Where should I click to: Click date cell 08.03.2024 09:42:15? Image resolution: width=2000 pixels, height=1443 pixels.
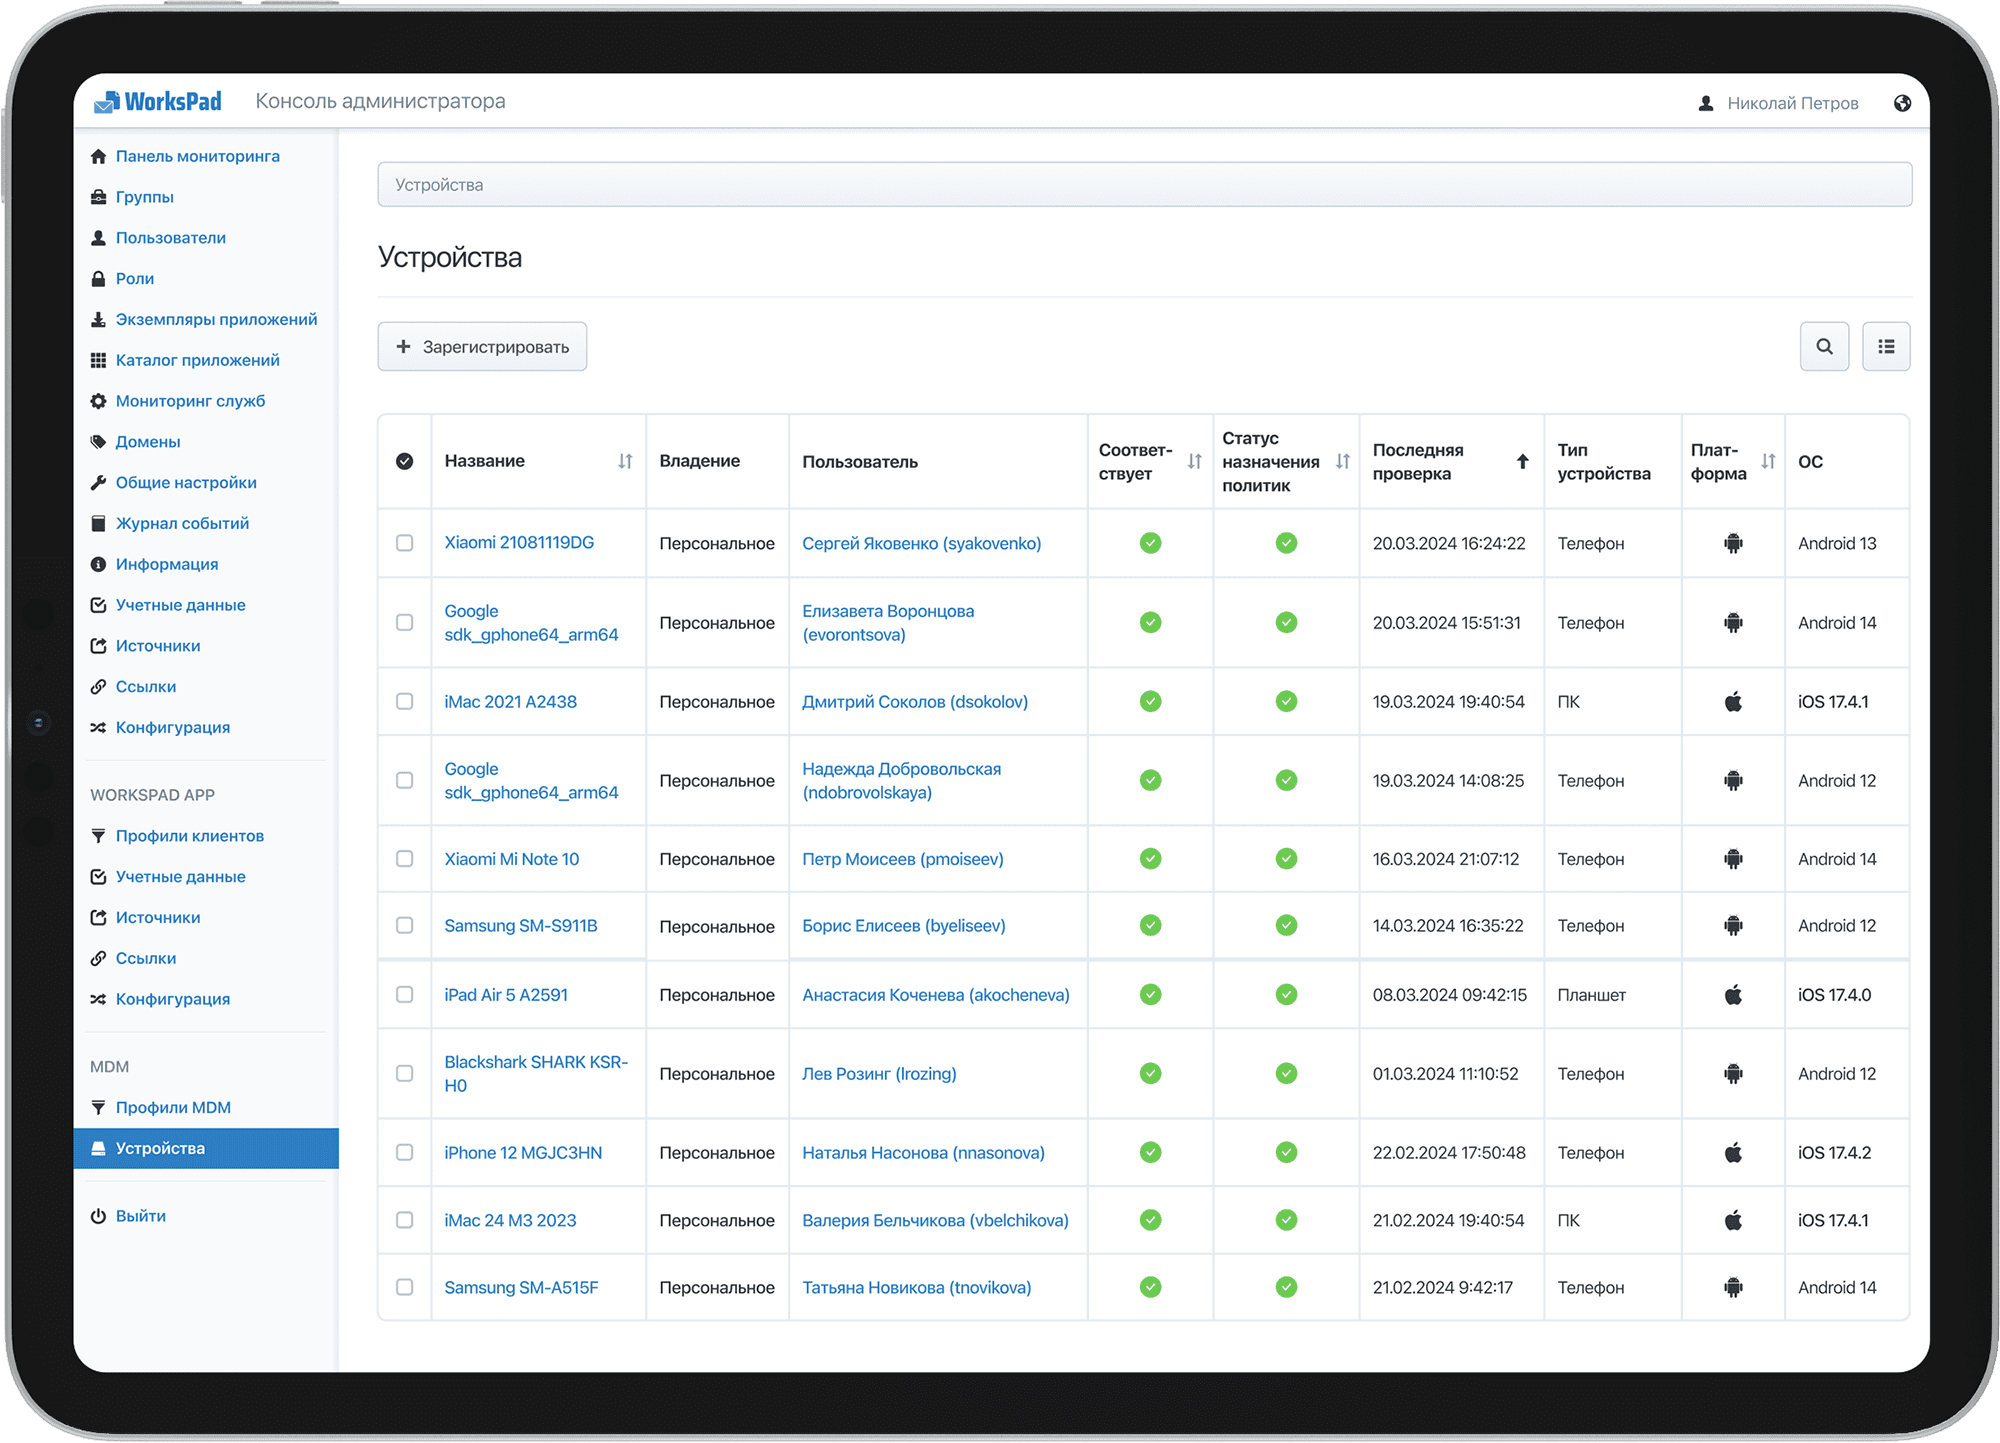coord(1450,994)
